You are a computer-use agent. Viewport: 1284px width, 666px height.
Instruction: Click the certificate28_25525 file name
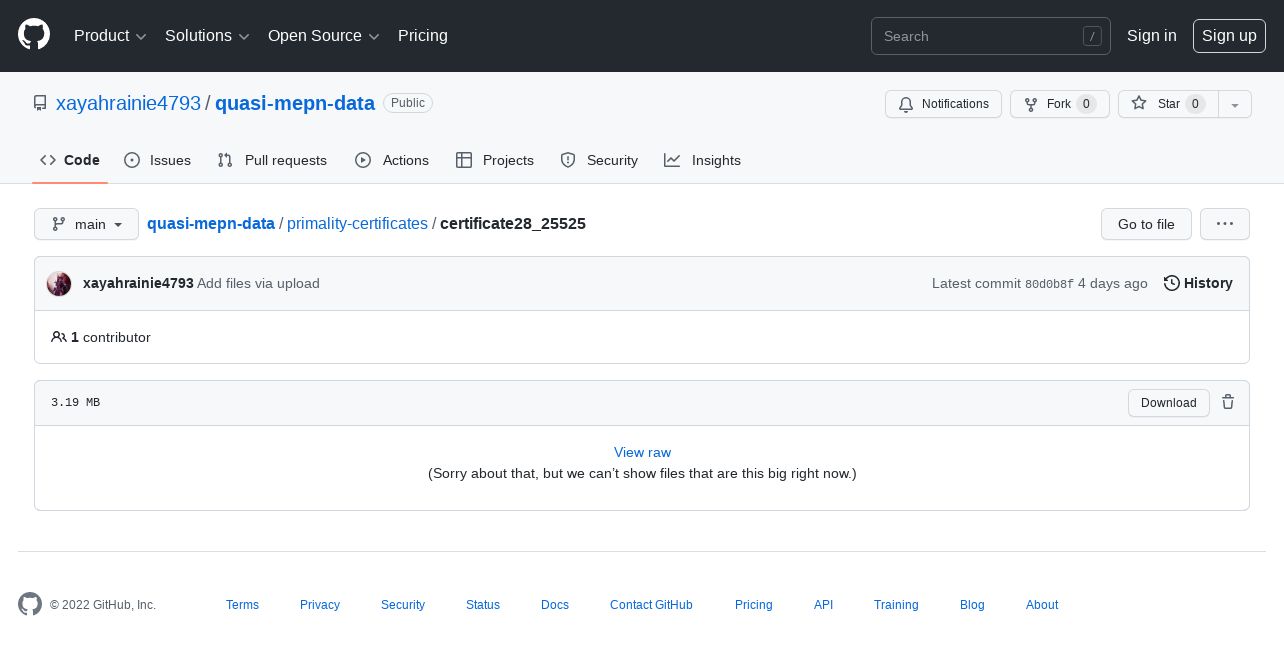coord(513,223)
